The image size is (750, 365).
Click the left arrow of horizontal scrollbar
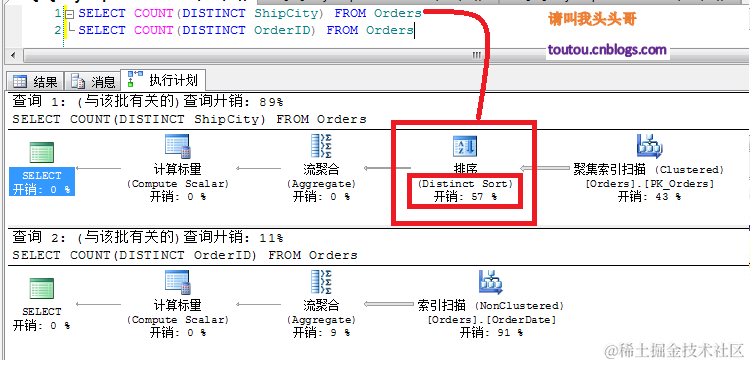point(13,55)
